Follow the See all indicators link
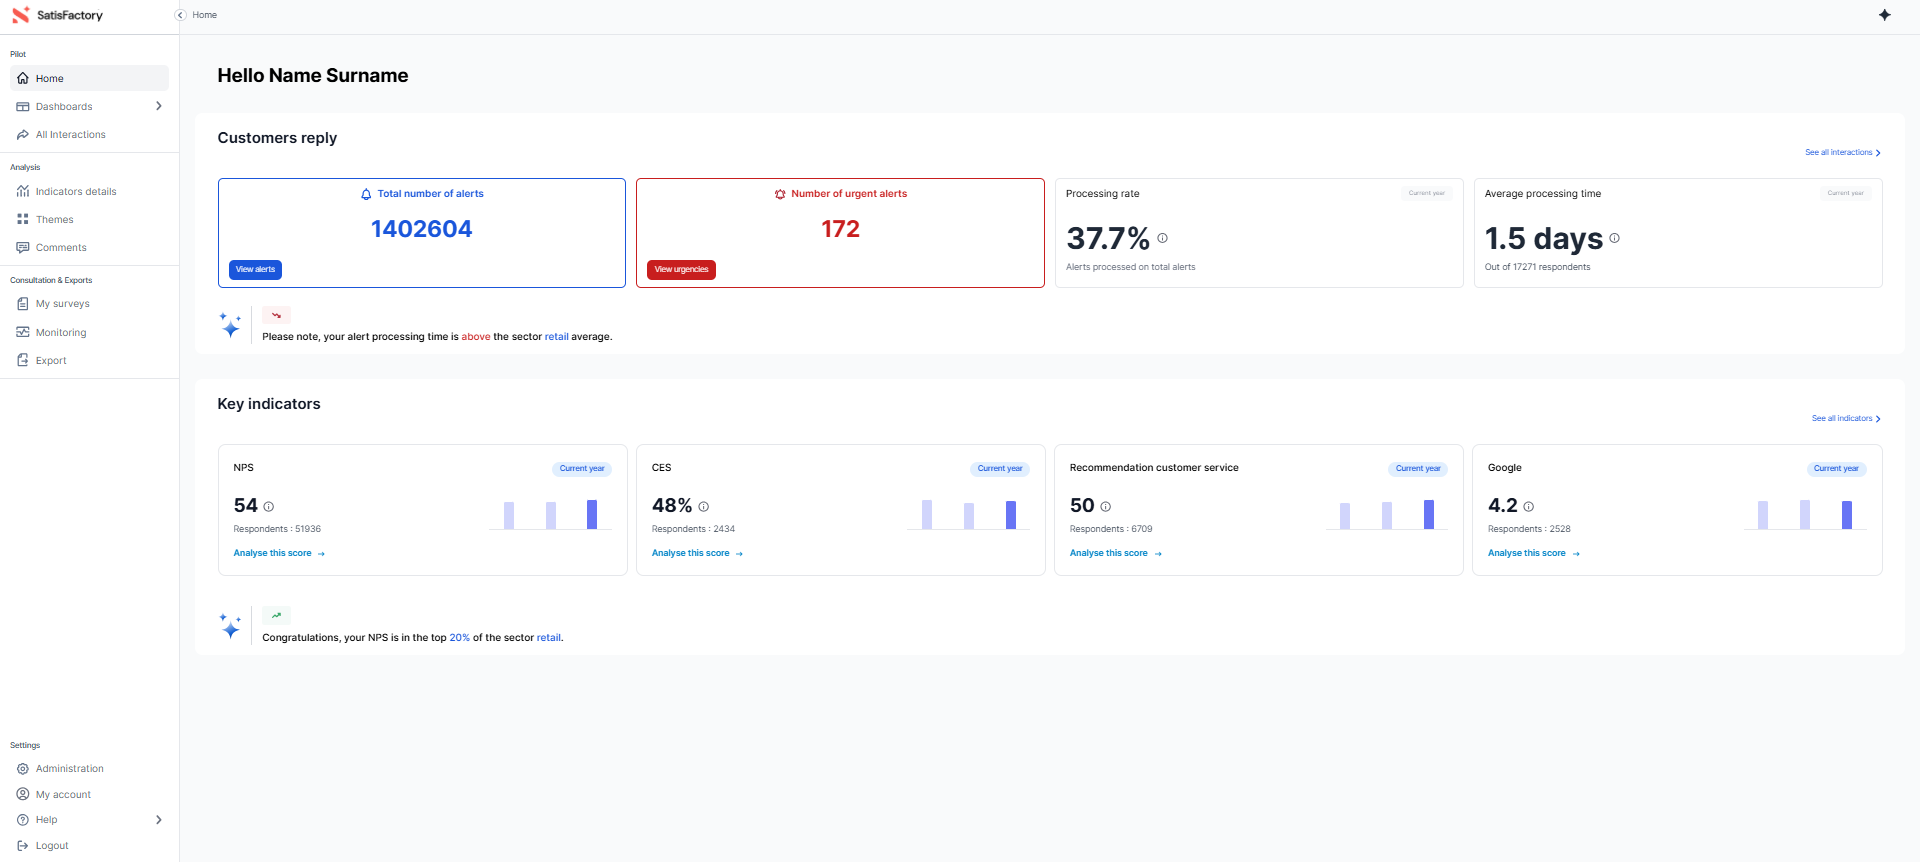Screen dimensions: 1920x862 click(1845, 419)
